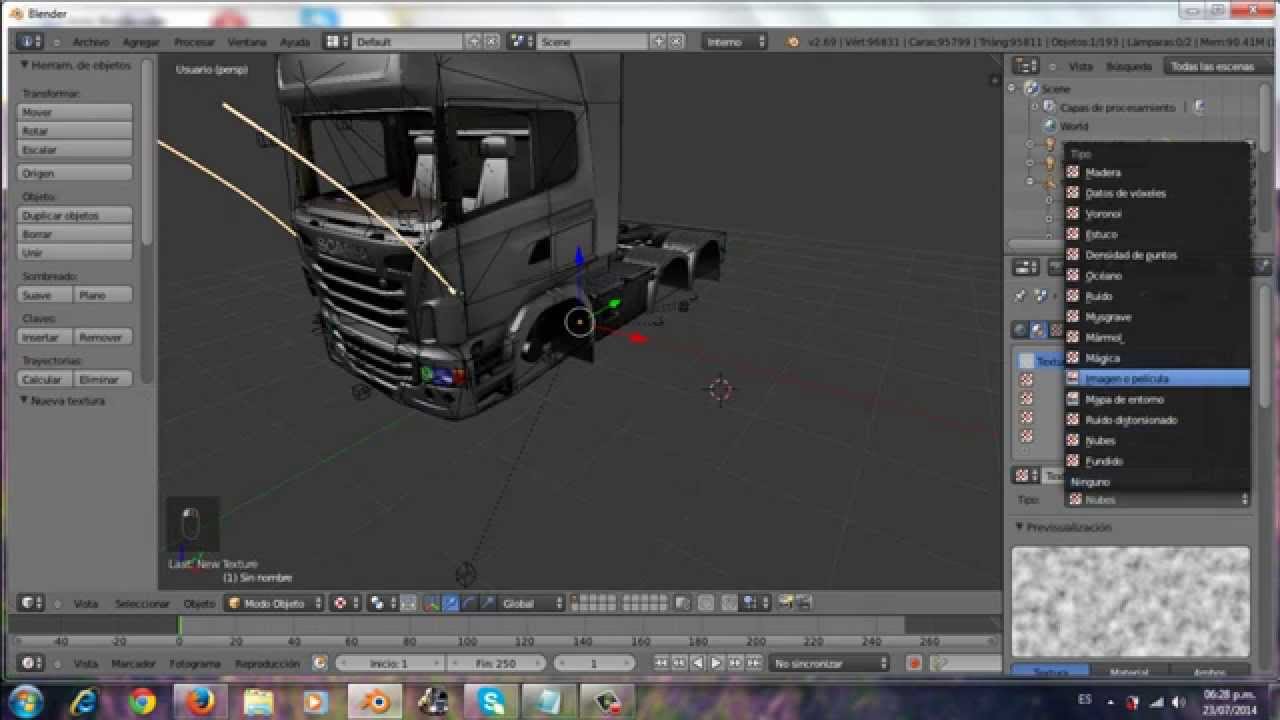Click the Scene selector field
The image size is (1280, 720).
pos(593,42)
